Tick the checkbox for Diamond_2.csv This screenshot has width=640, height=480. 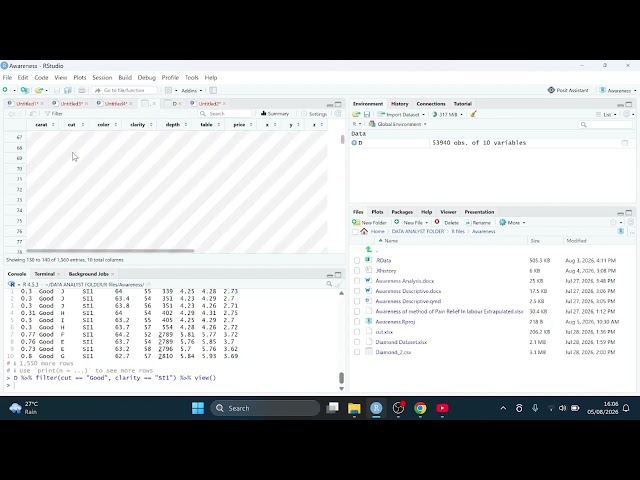point(357,352)
